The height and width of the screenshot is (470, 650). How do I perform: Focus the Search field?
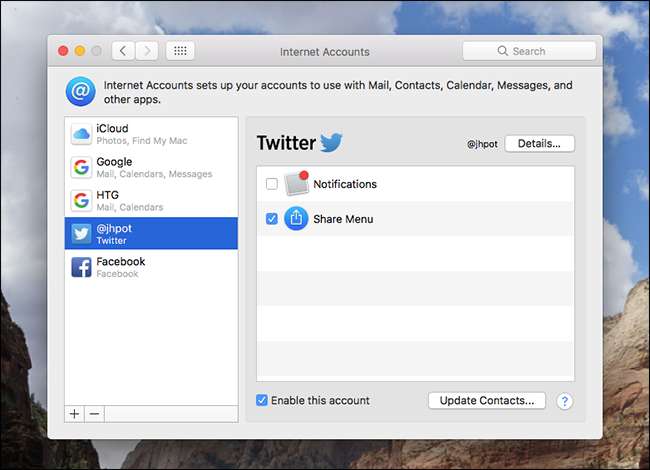[529, 51]
